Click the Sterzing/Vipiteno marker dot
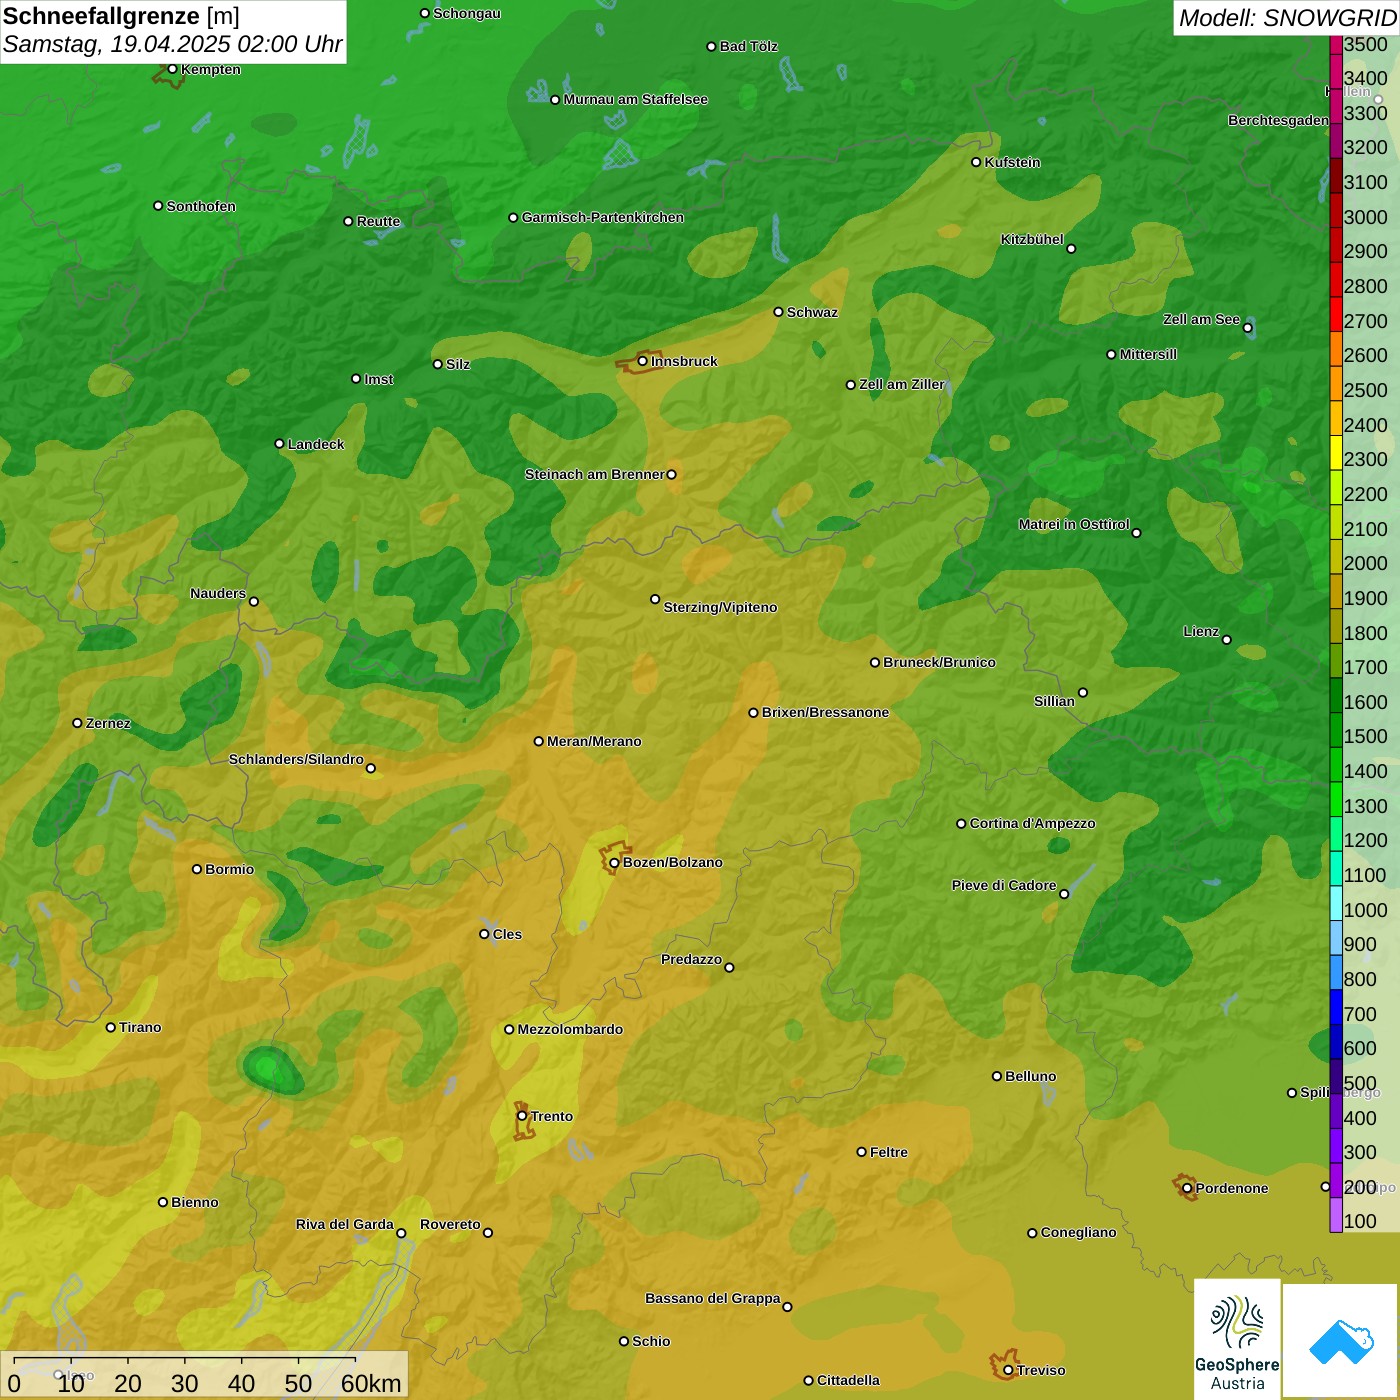 pyautogui.click(x=655, y=599)
